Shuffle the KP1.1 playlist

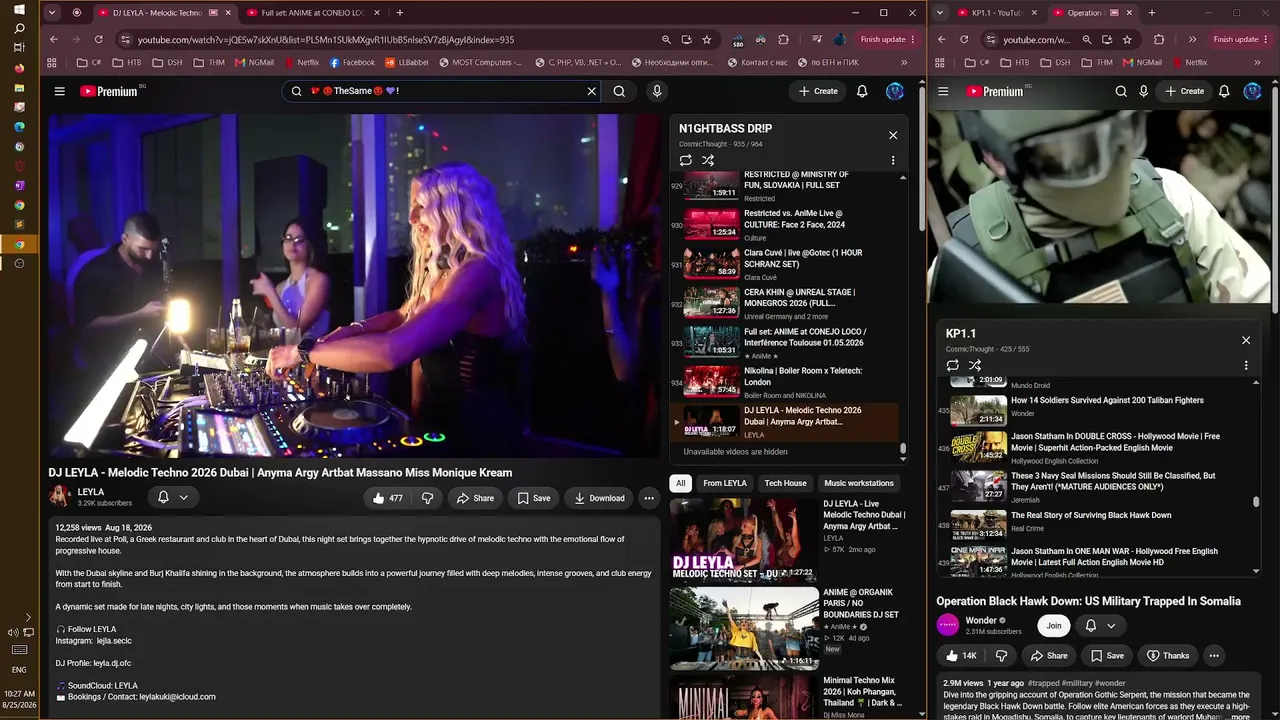(975, 365)
